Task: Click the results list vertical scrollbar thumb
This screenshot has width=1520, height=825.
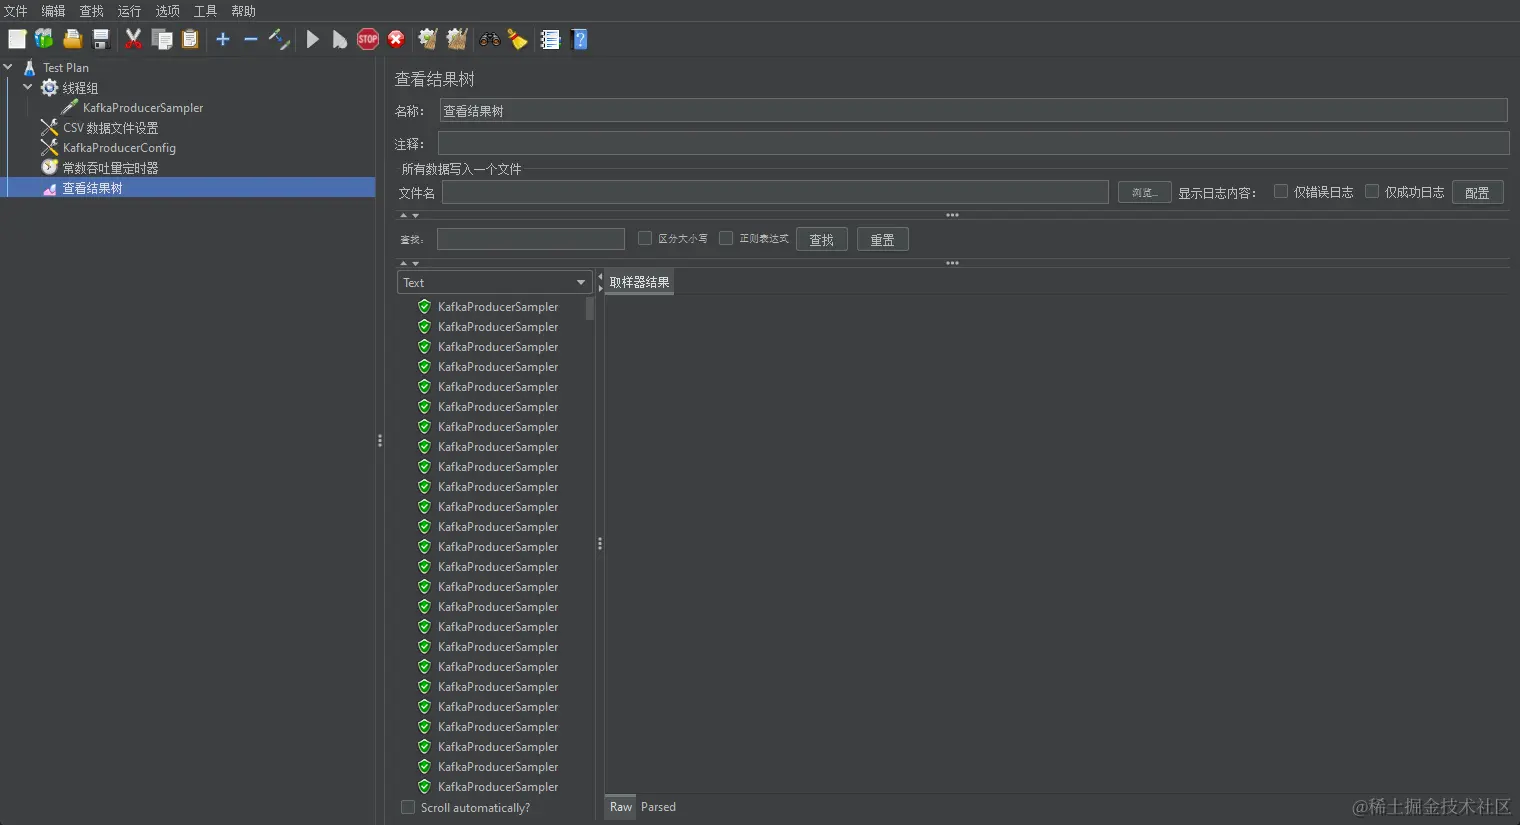Action: [590, 308]
